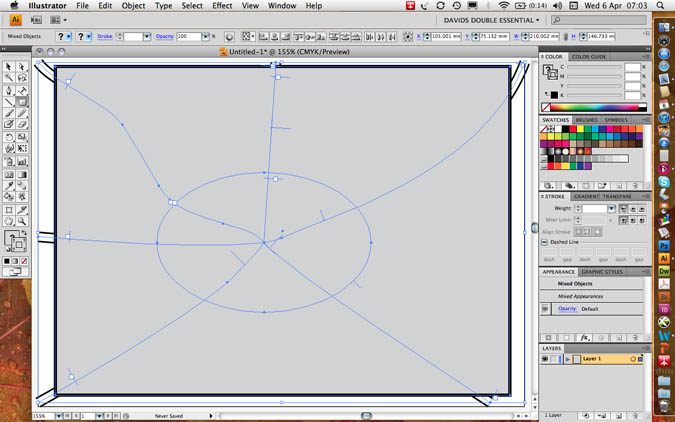675x422 pixels.
Task: Select the Paintbrush tool
Action: pos(9,113)
